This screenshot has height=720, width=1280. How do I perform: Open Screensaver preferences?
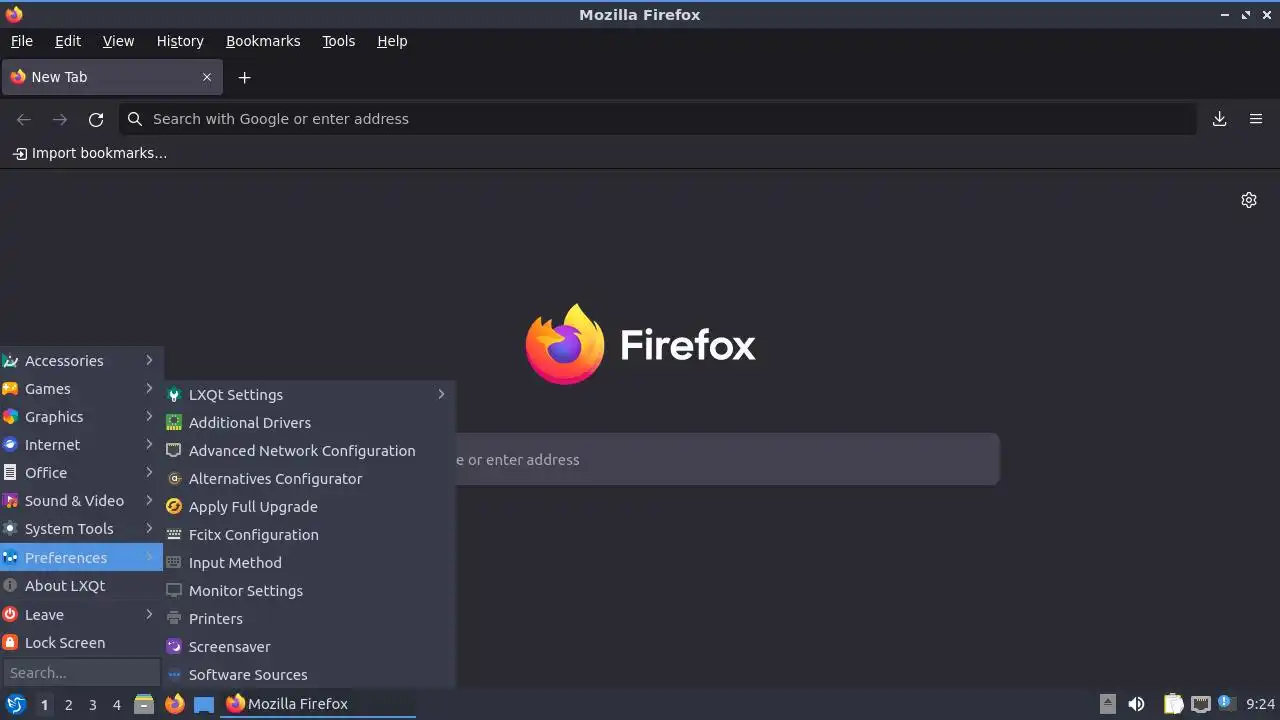click(x=309, y=647)
